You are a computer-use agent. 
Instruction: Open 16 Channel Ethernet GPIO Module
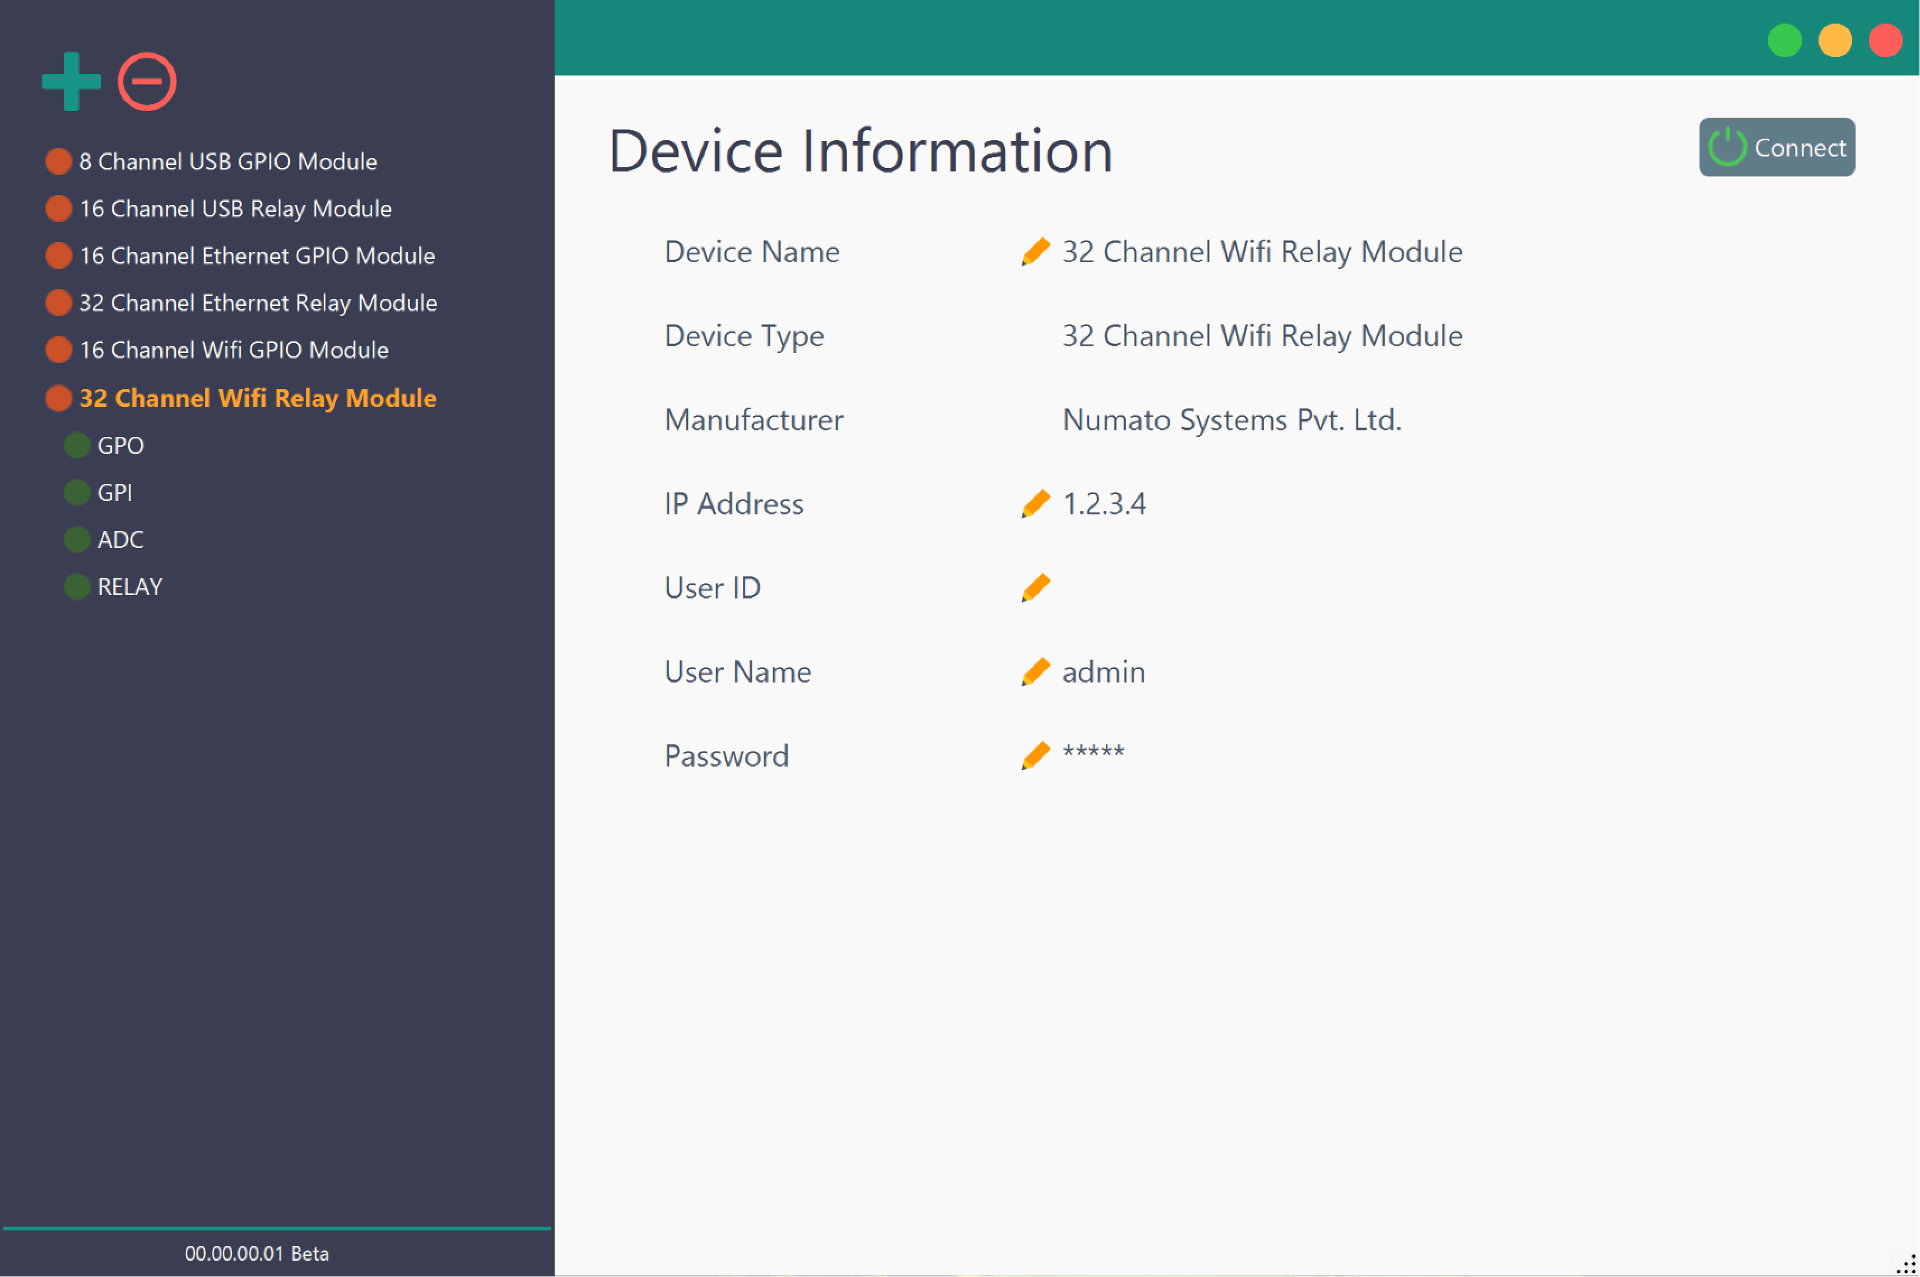click(257, 256)
